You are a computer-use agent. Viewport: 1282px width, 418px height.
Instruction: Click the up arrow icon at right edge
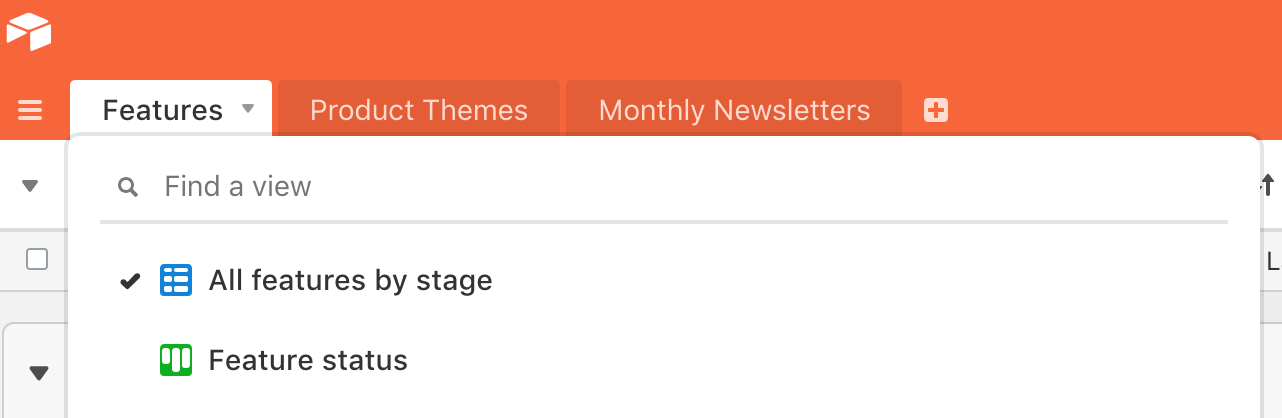(1268, 185)
